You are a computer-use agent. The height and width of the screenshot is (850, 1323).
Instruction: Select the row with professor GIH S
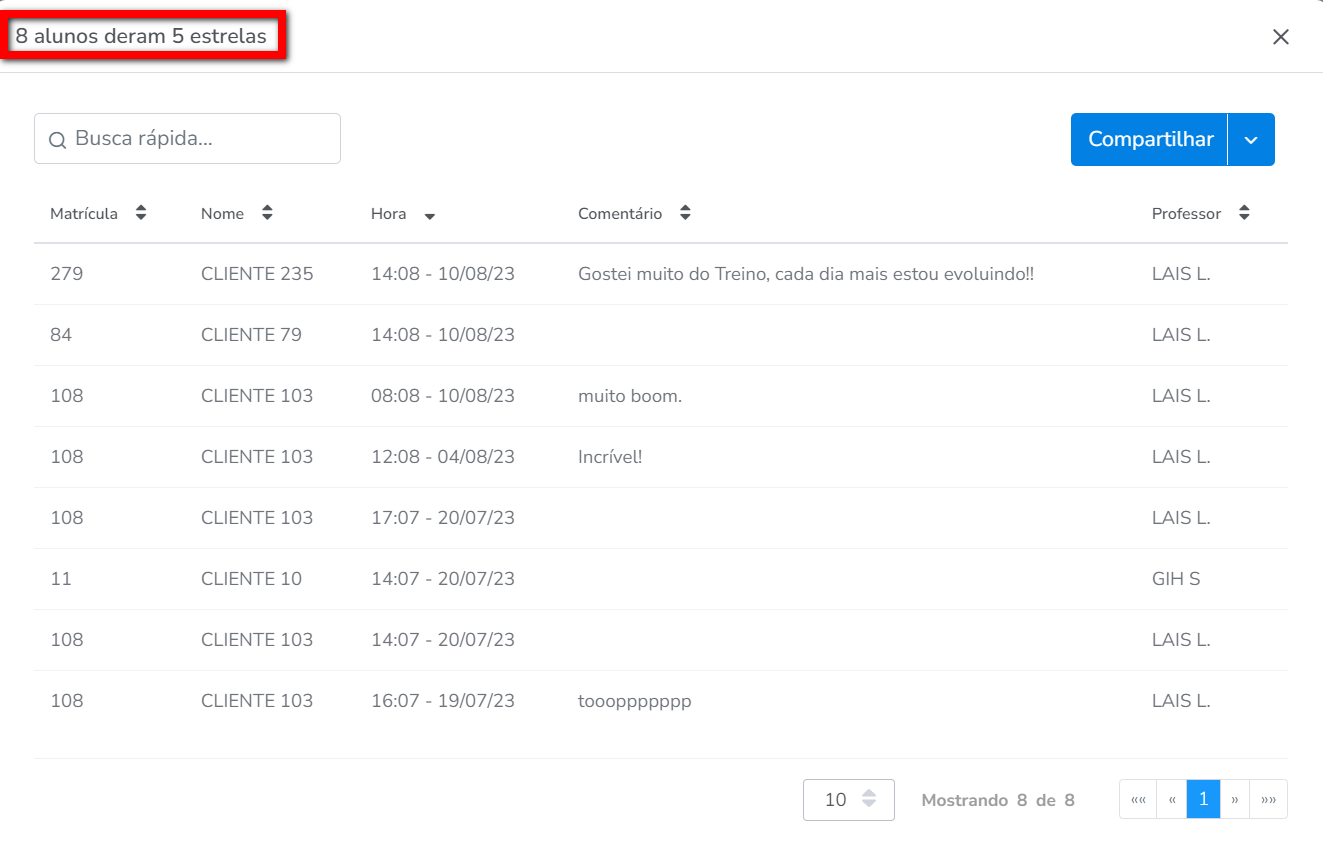pos(1175,579)
